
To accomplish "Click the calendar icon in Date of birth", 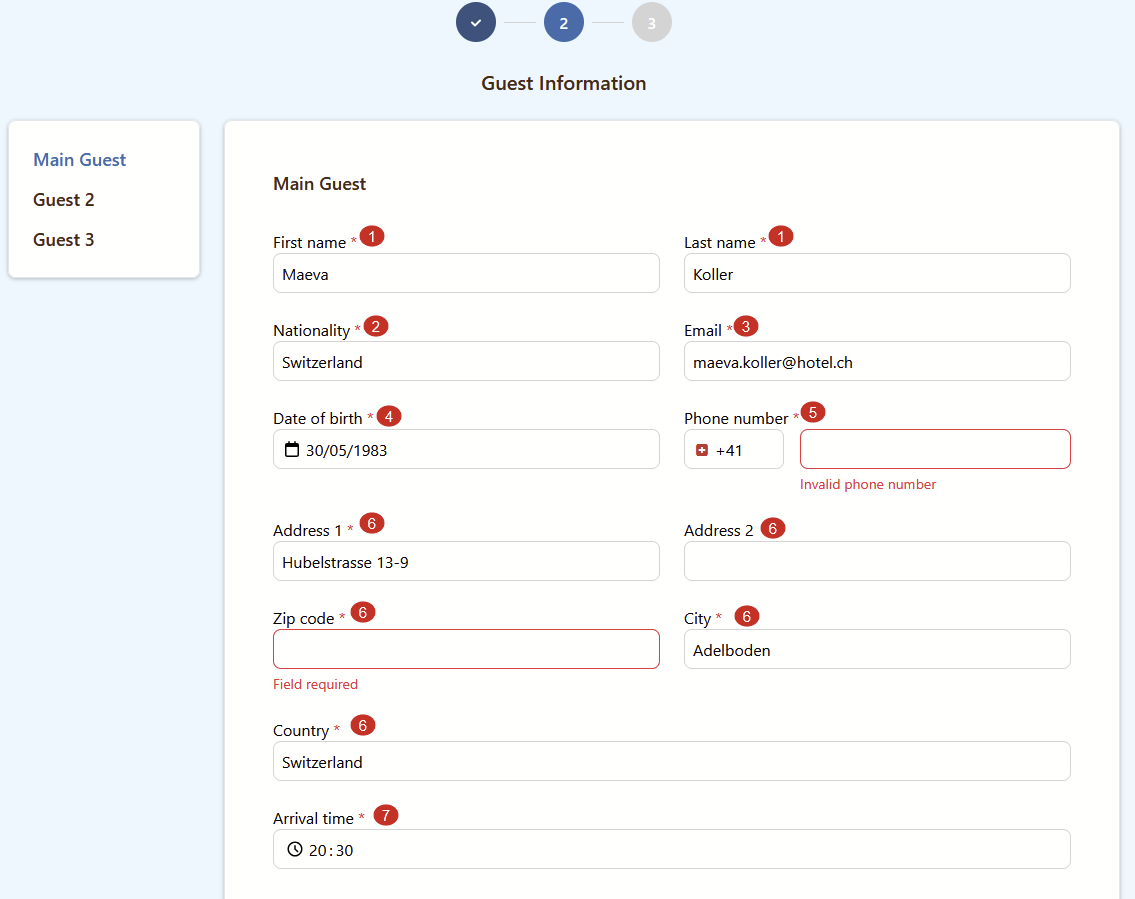I will [292, 450].
